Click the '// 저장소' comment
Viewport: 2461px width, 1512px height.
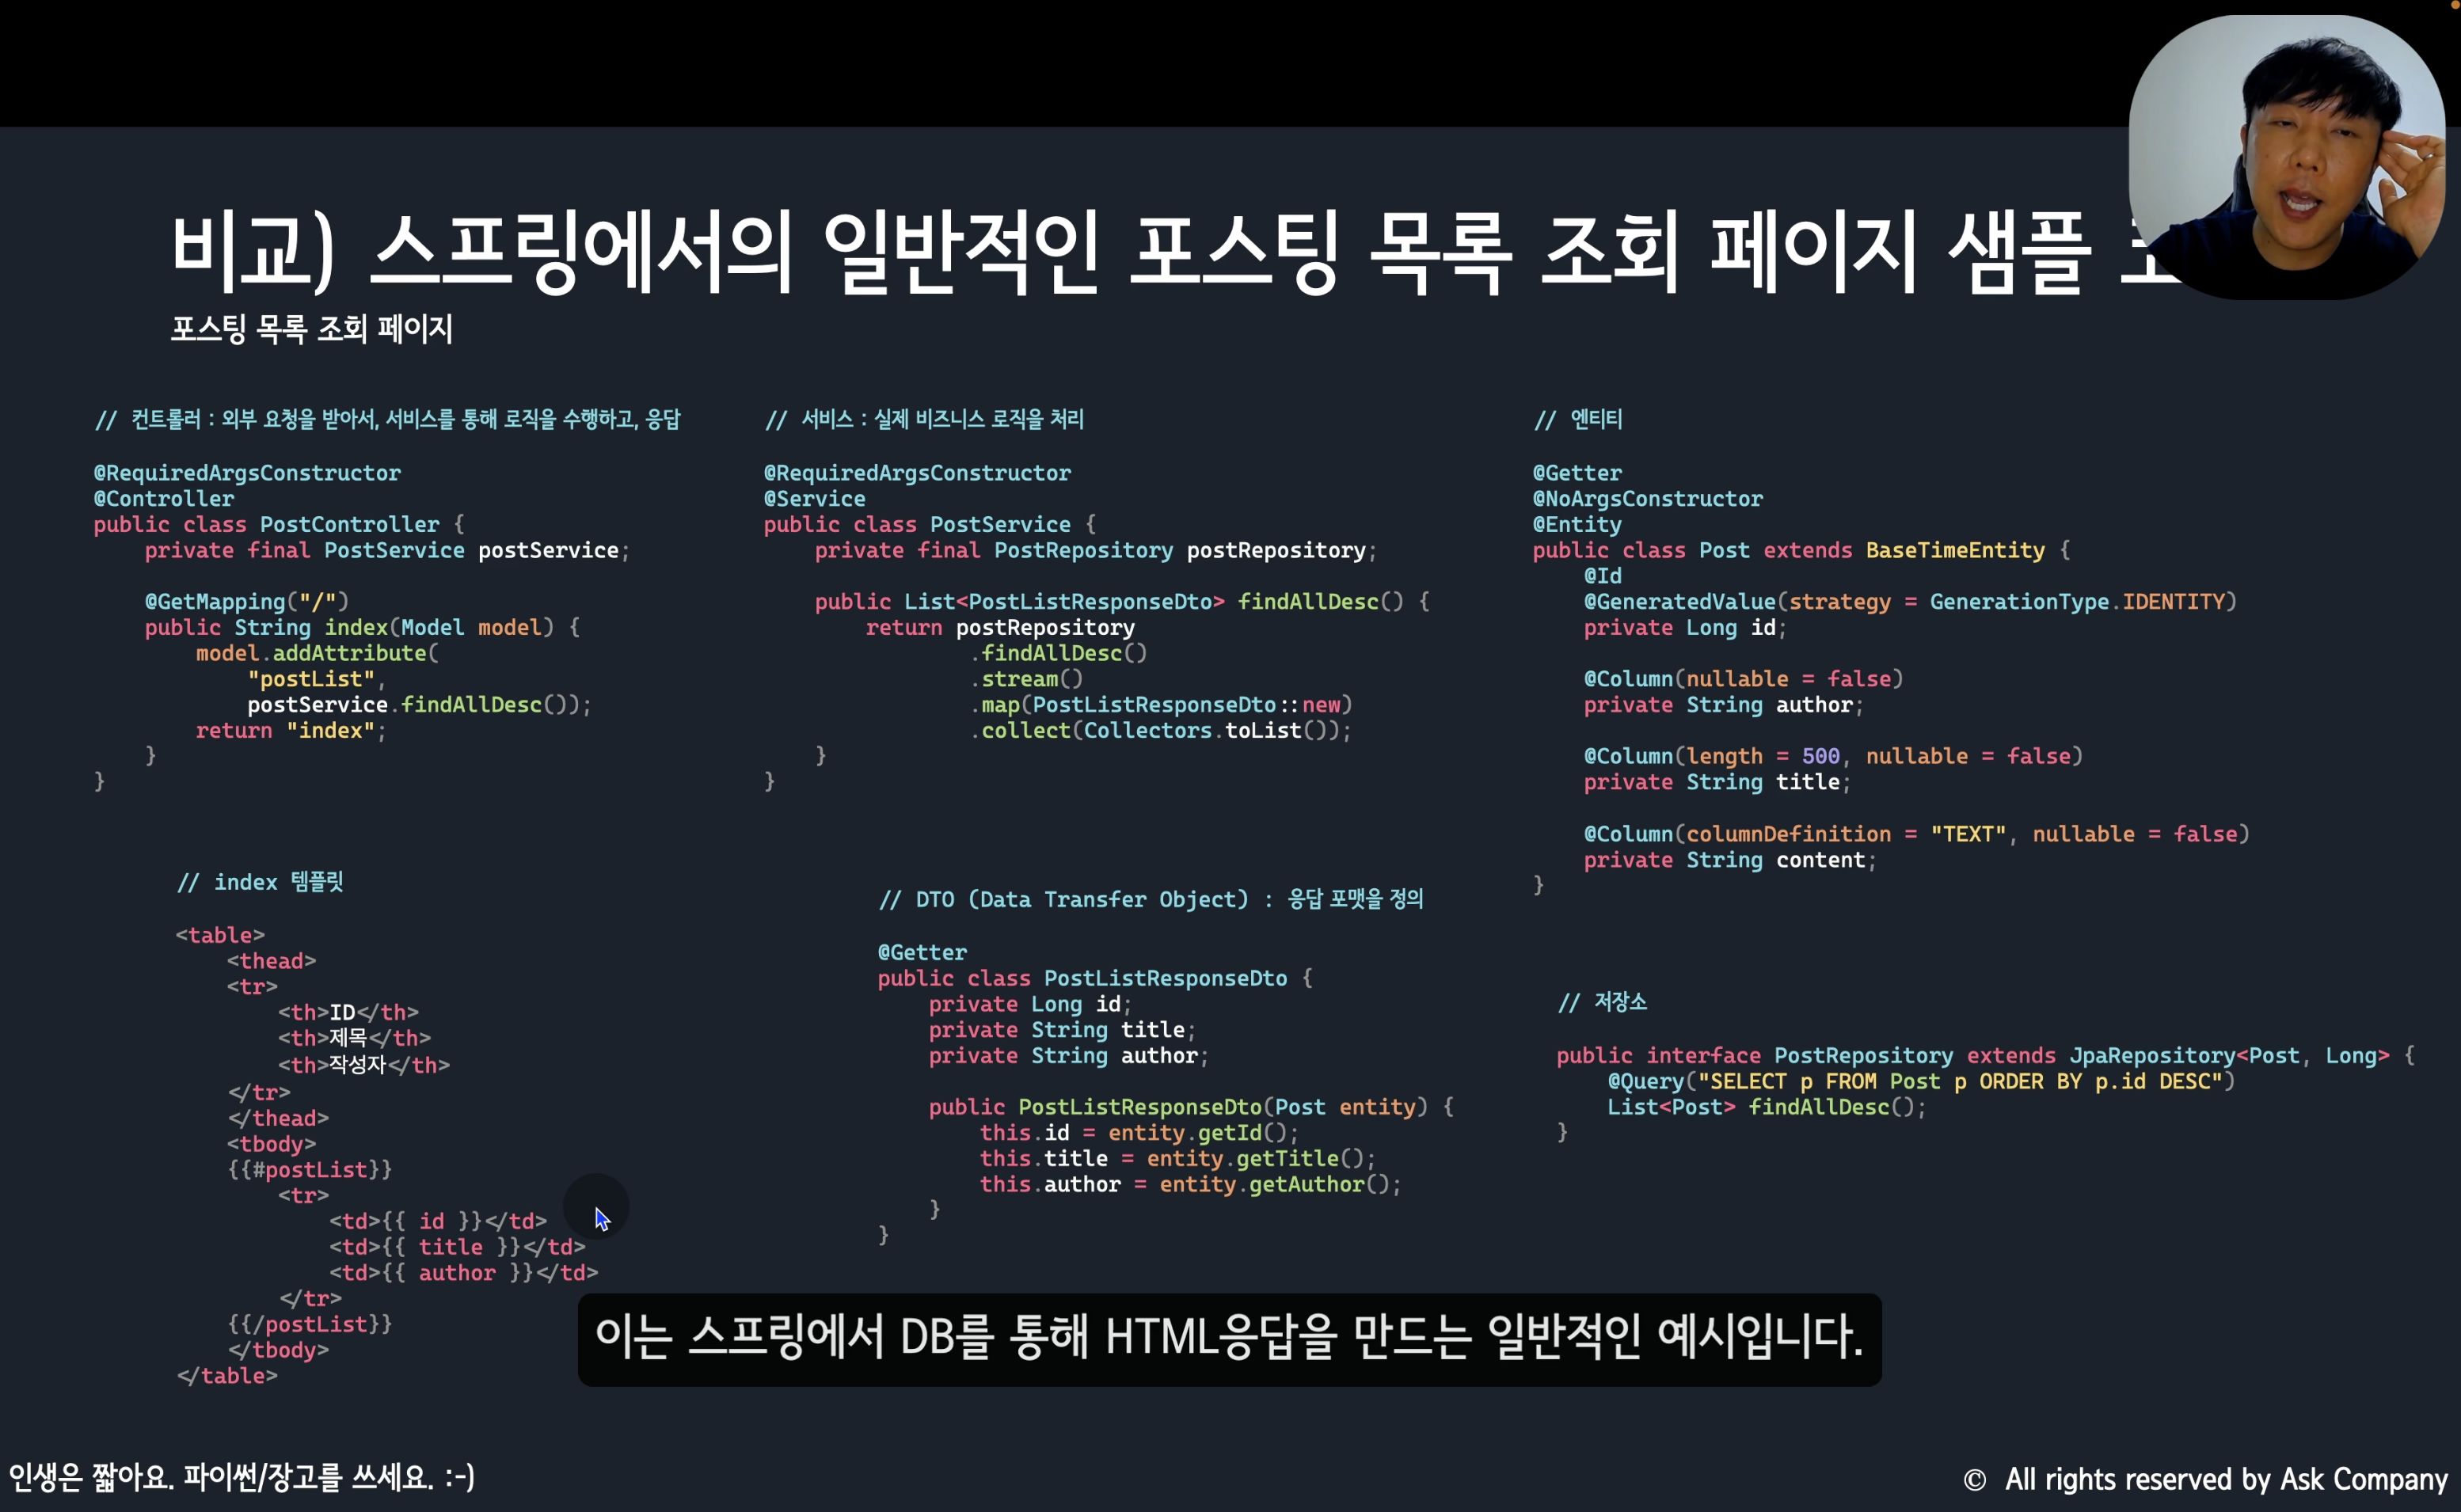click(1602, 1002)
